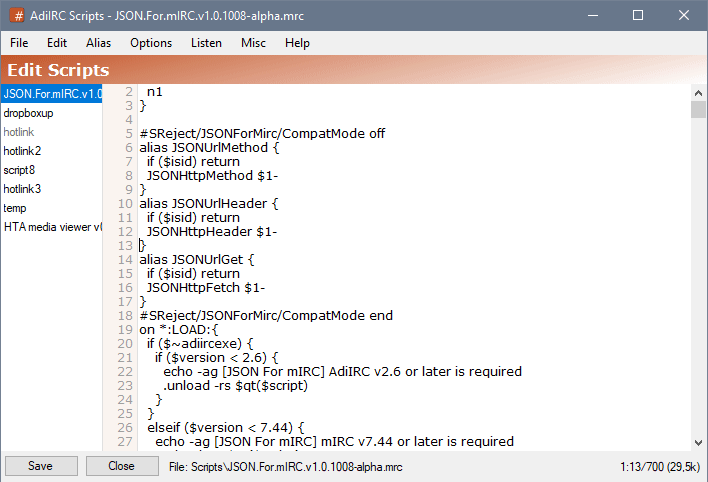Viewport: 708px width, 482px height.
Task: Click 'alias JSONUrlGet {' line
Action: coord(197,260)
